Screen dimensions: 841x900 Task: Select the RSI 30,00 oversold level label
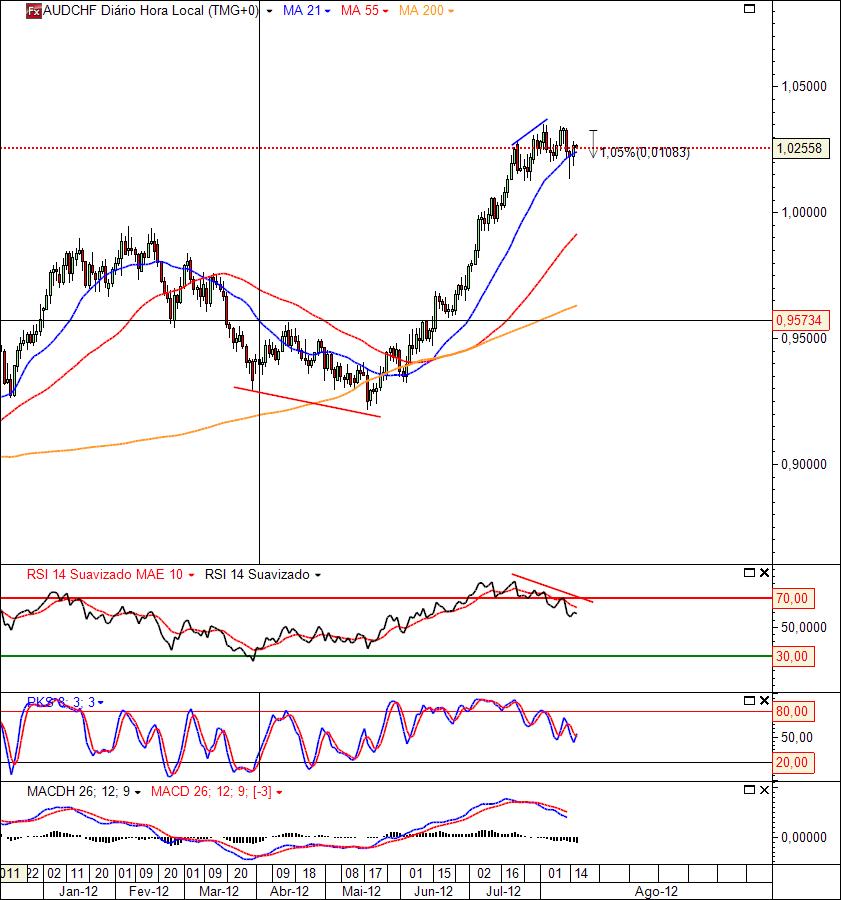coord(793,656)
